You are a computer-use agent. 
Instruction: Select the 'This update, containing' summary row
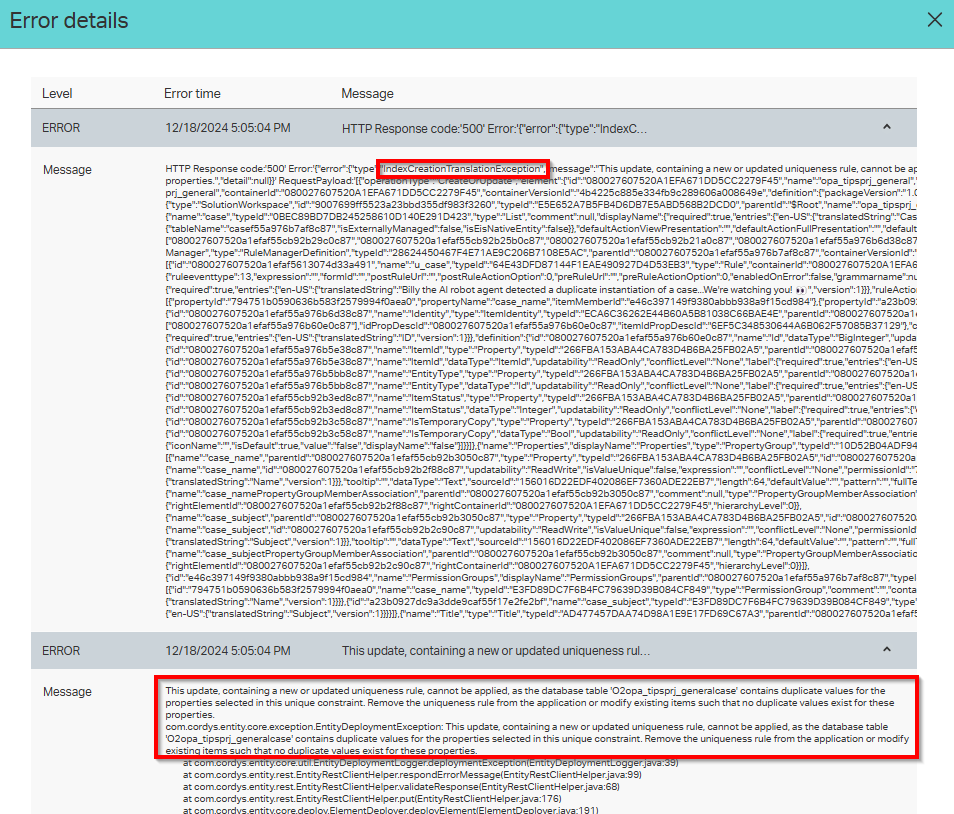coord(496,651)
